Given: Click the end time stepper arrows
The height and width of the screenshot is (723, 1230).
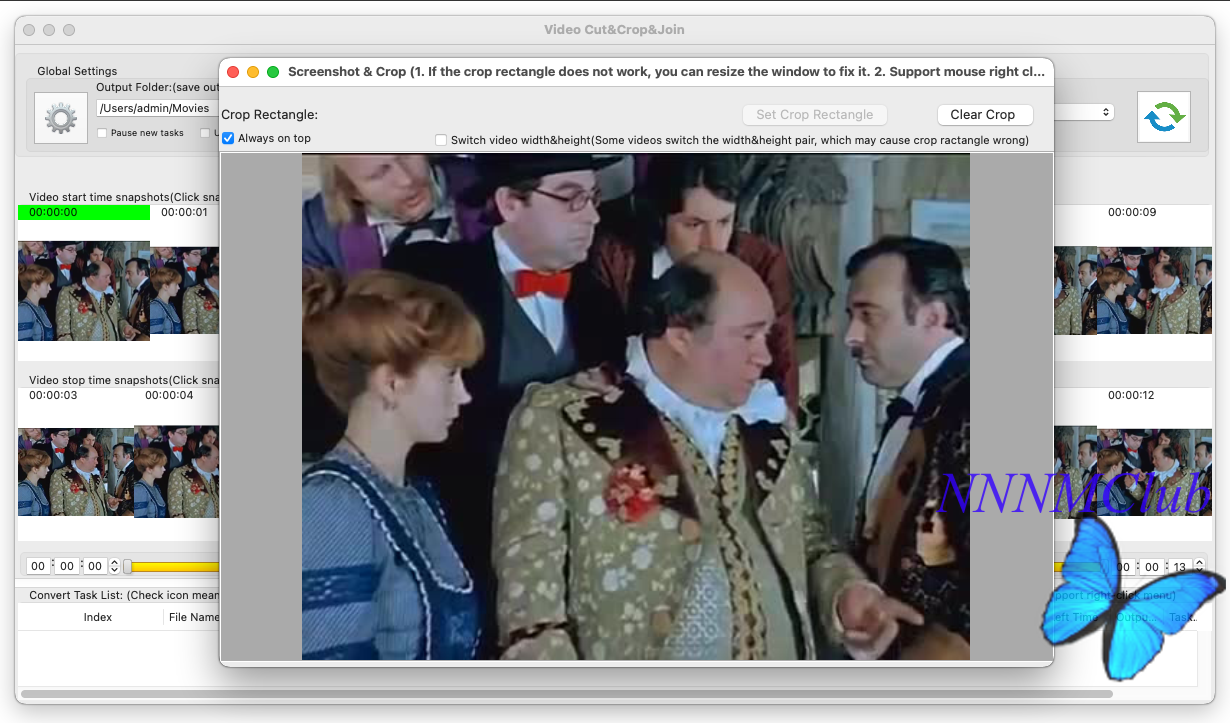Looking at the screenshot, I should [1198, 567].
